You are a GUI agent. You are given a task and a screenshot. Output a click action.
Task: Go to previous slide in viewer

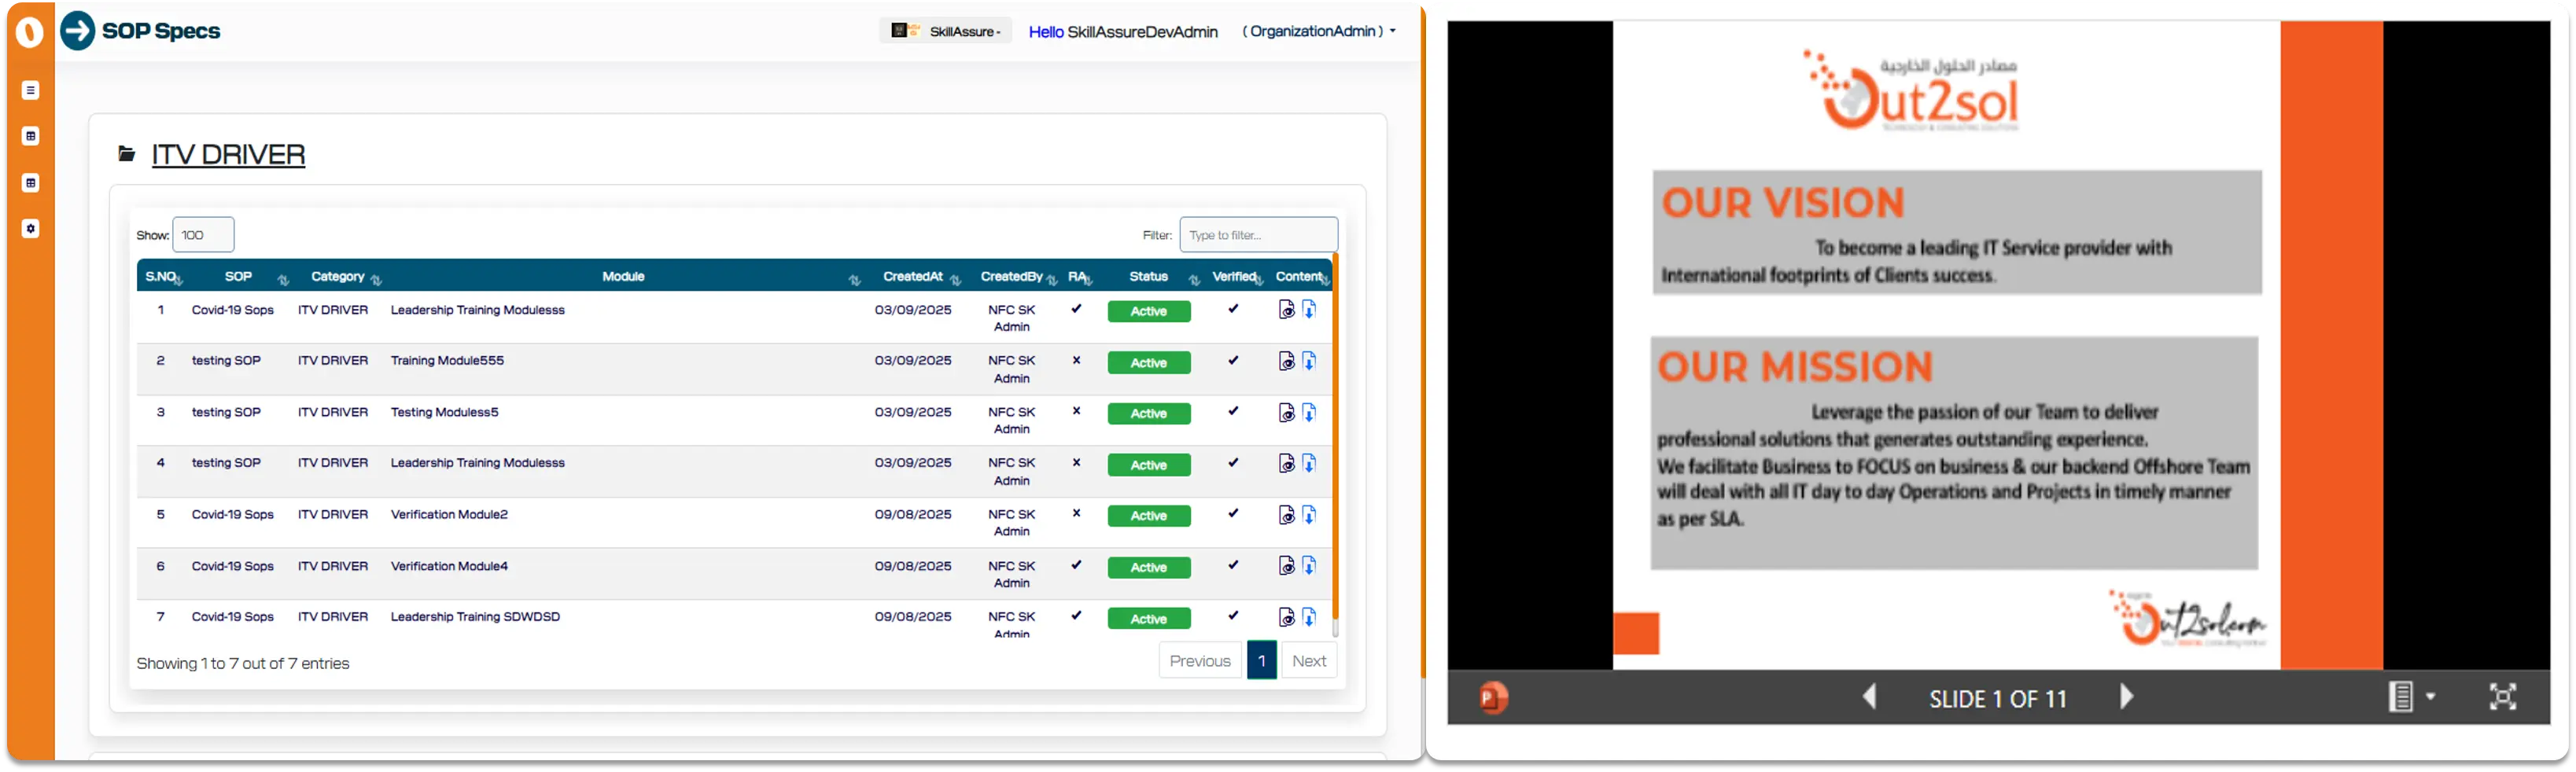(1869, 697)
